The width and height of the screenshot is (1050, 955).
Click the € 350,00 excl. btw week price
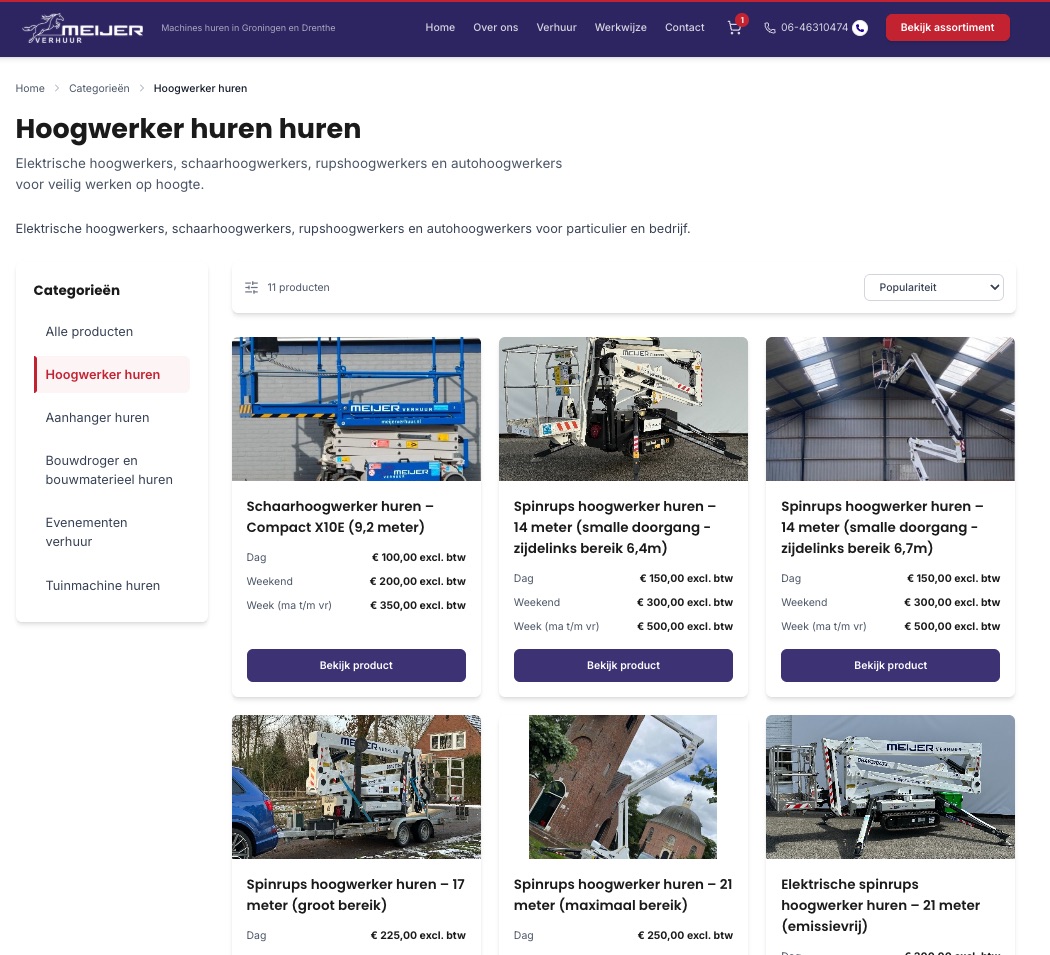(x=418, y=605)
